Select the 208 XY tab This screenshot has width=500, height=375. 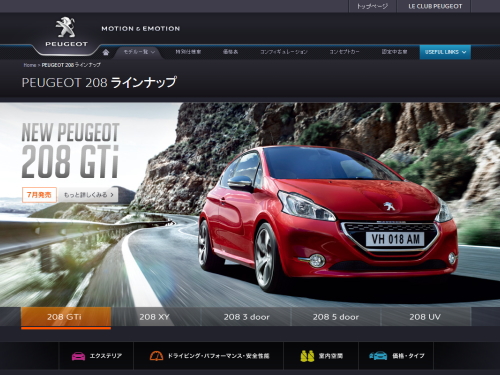click(155, 317)
